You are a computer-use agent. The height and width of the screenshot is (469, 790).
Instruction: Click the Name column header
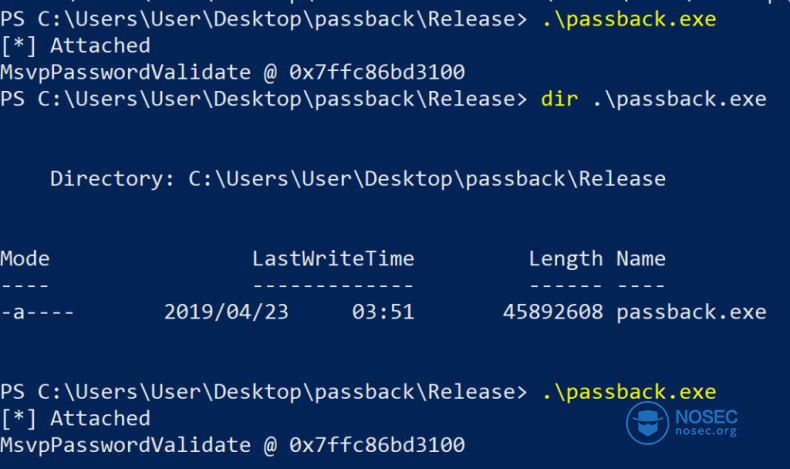pos(641,258)
